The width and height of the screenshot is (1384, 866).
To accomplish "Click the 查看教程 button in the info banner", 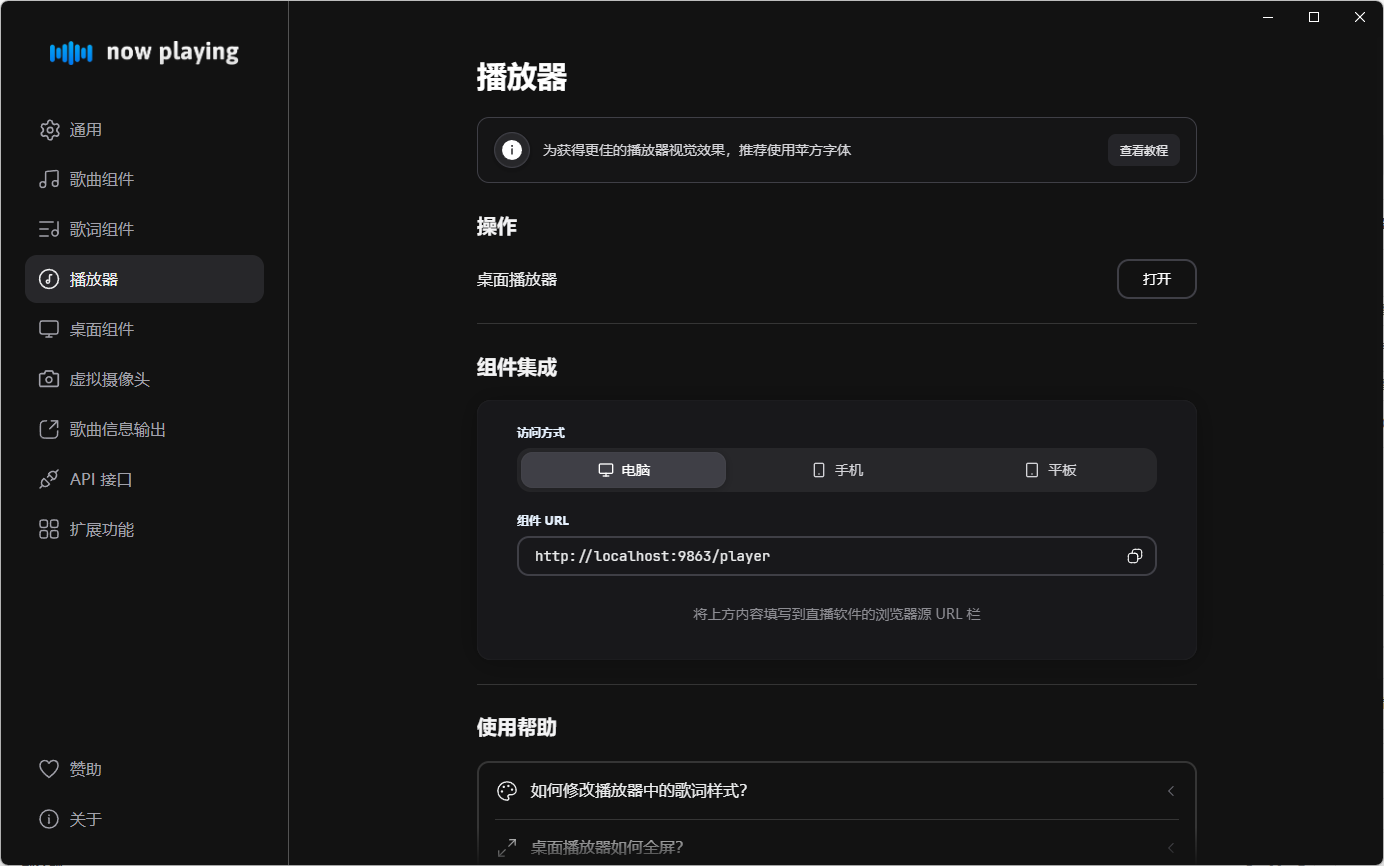I will 1143,151.
